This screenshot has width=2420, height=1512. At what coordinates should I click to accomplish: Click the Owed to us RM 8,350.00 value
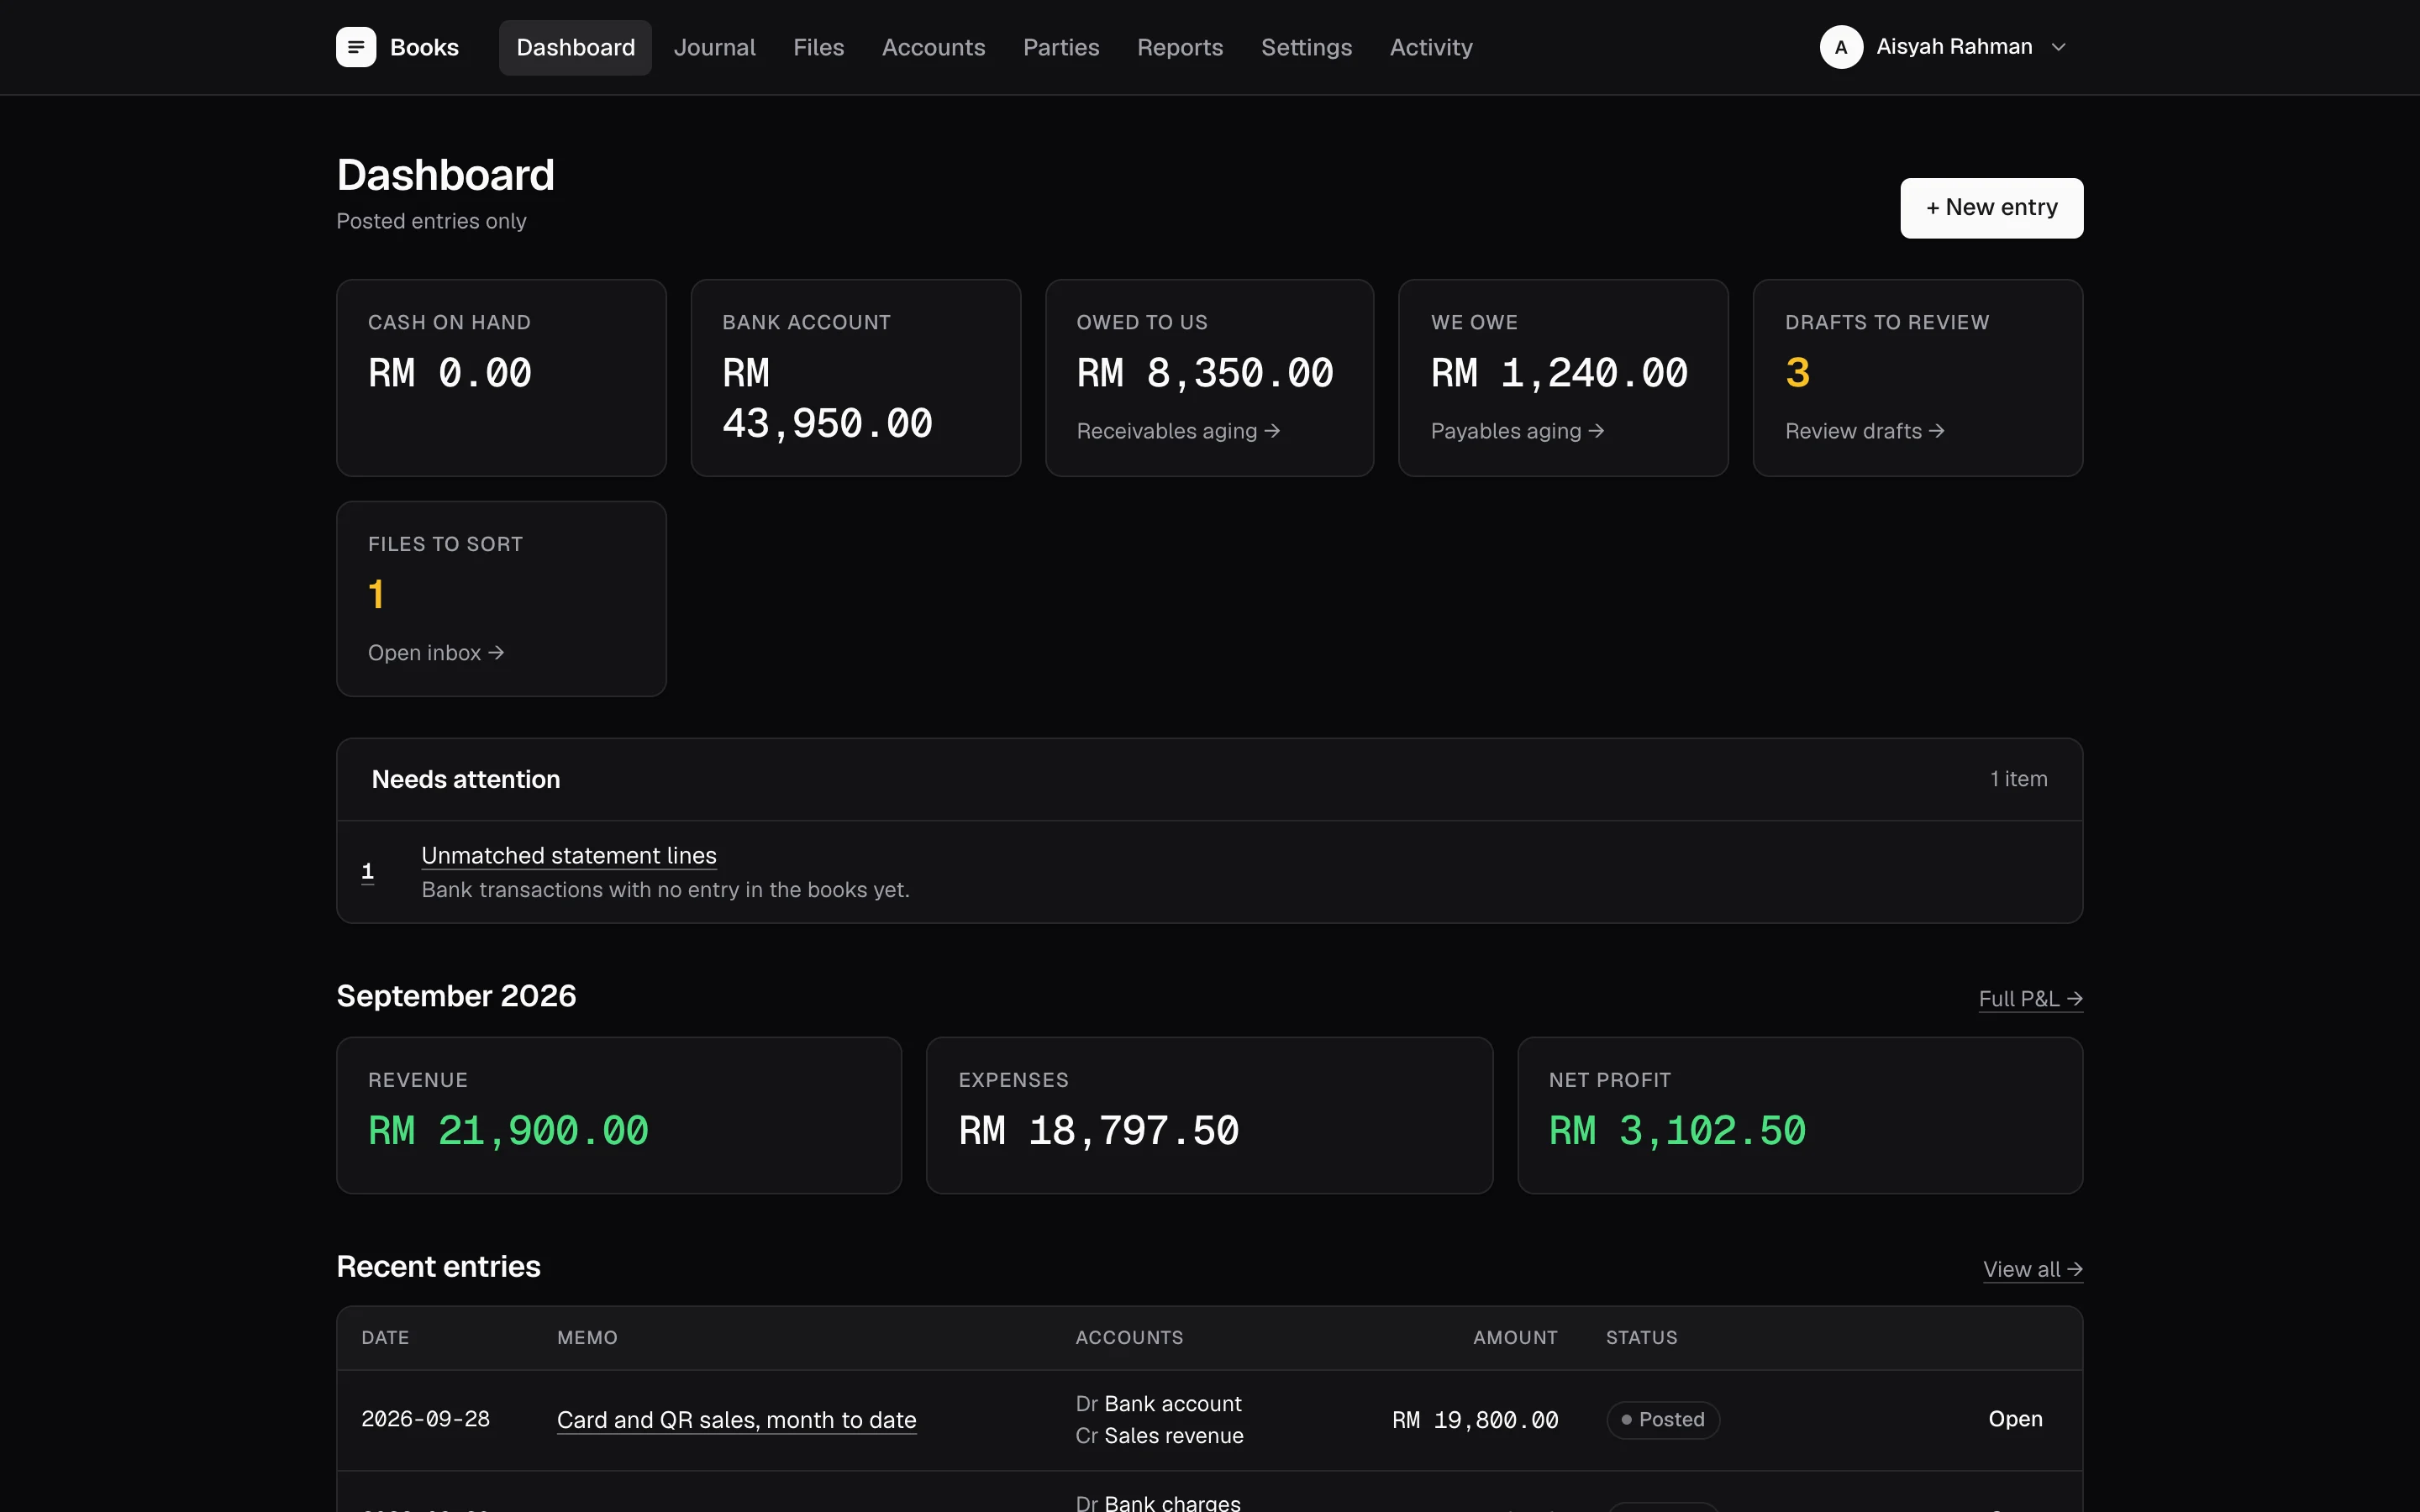click(x=1205, y=374)
